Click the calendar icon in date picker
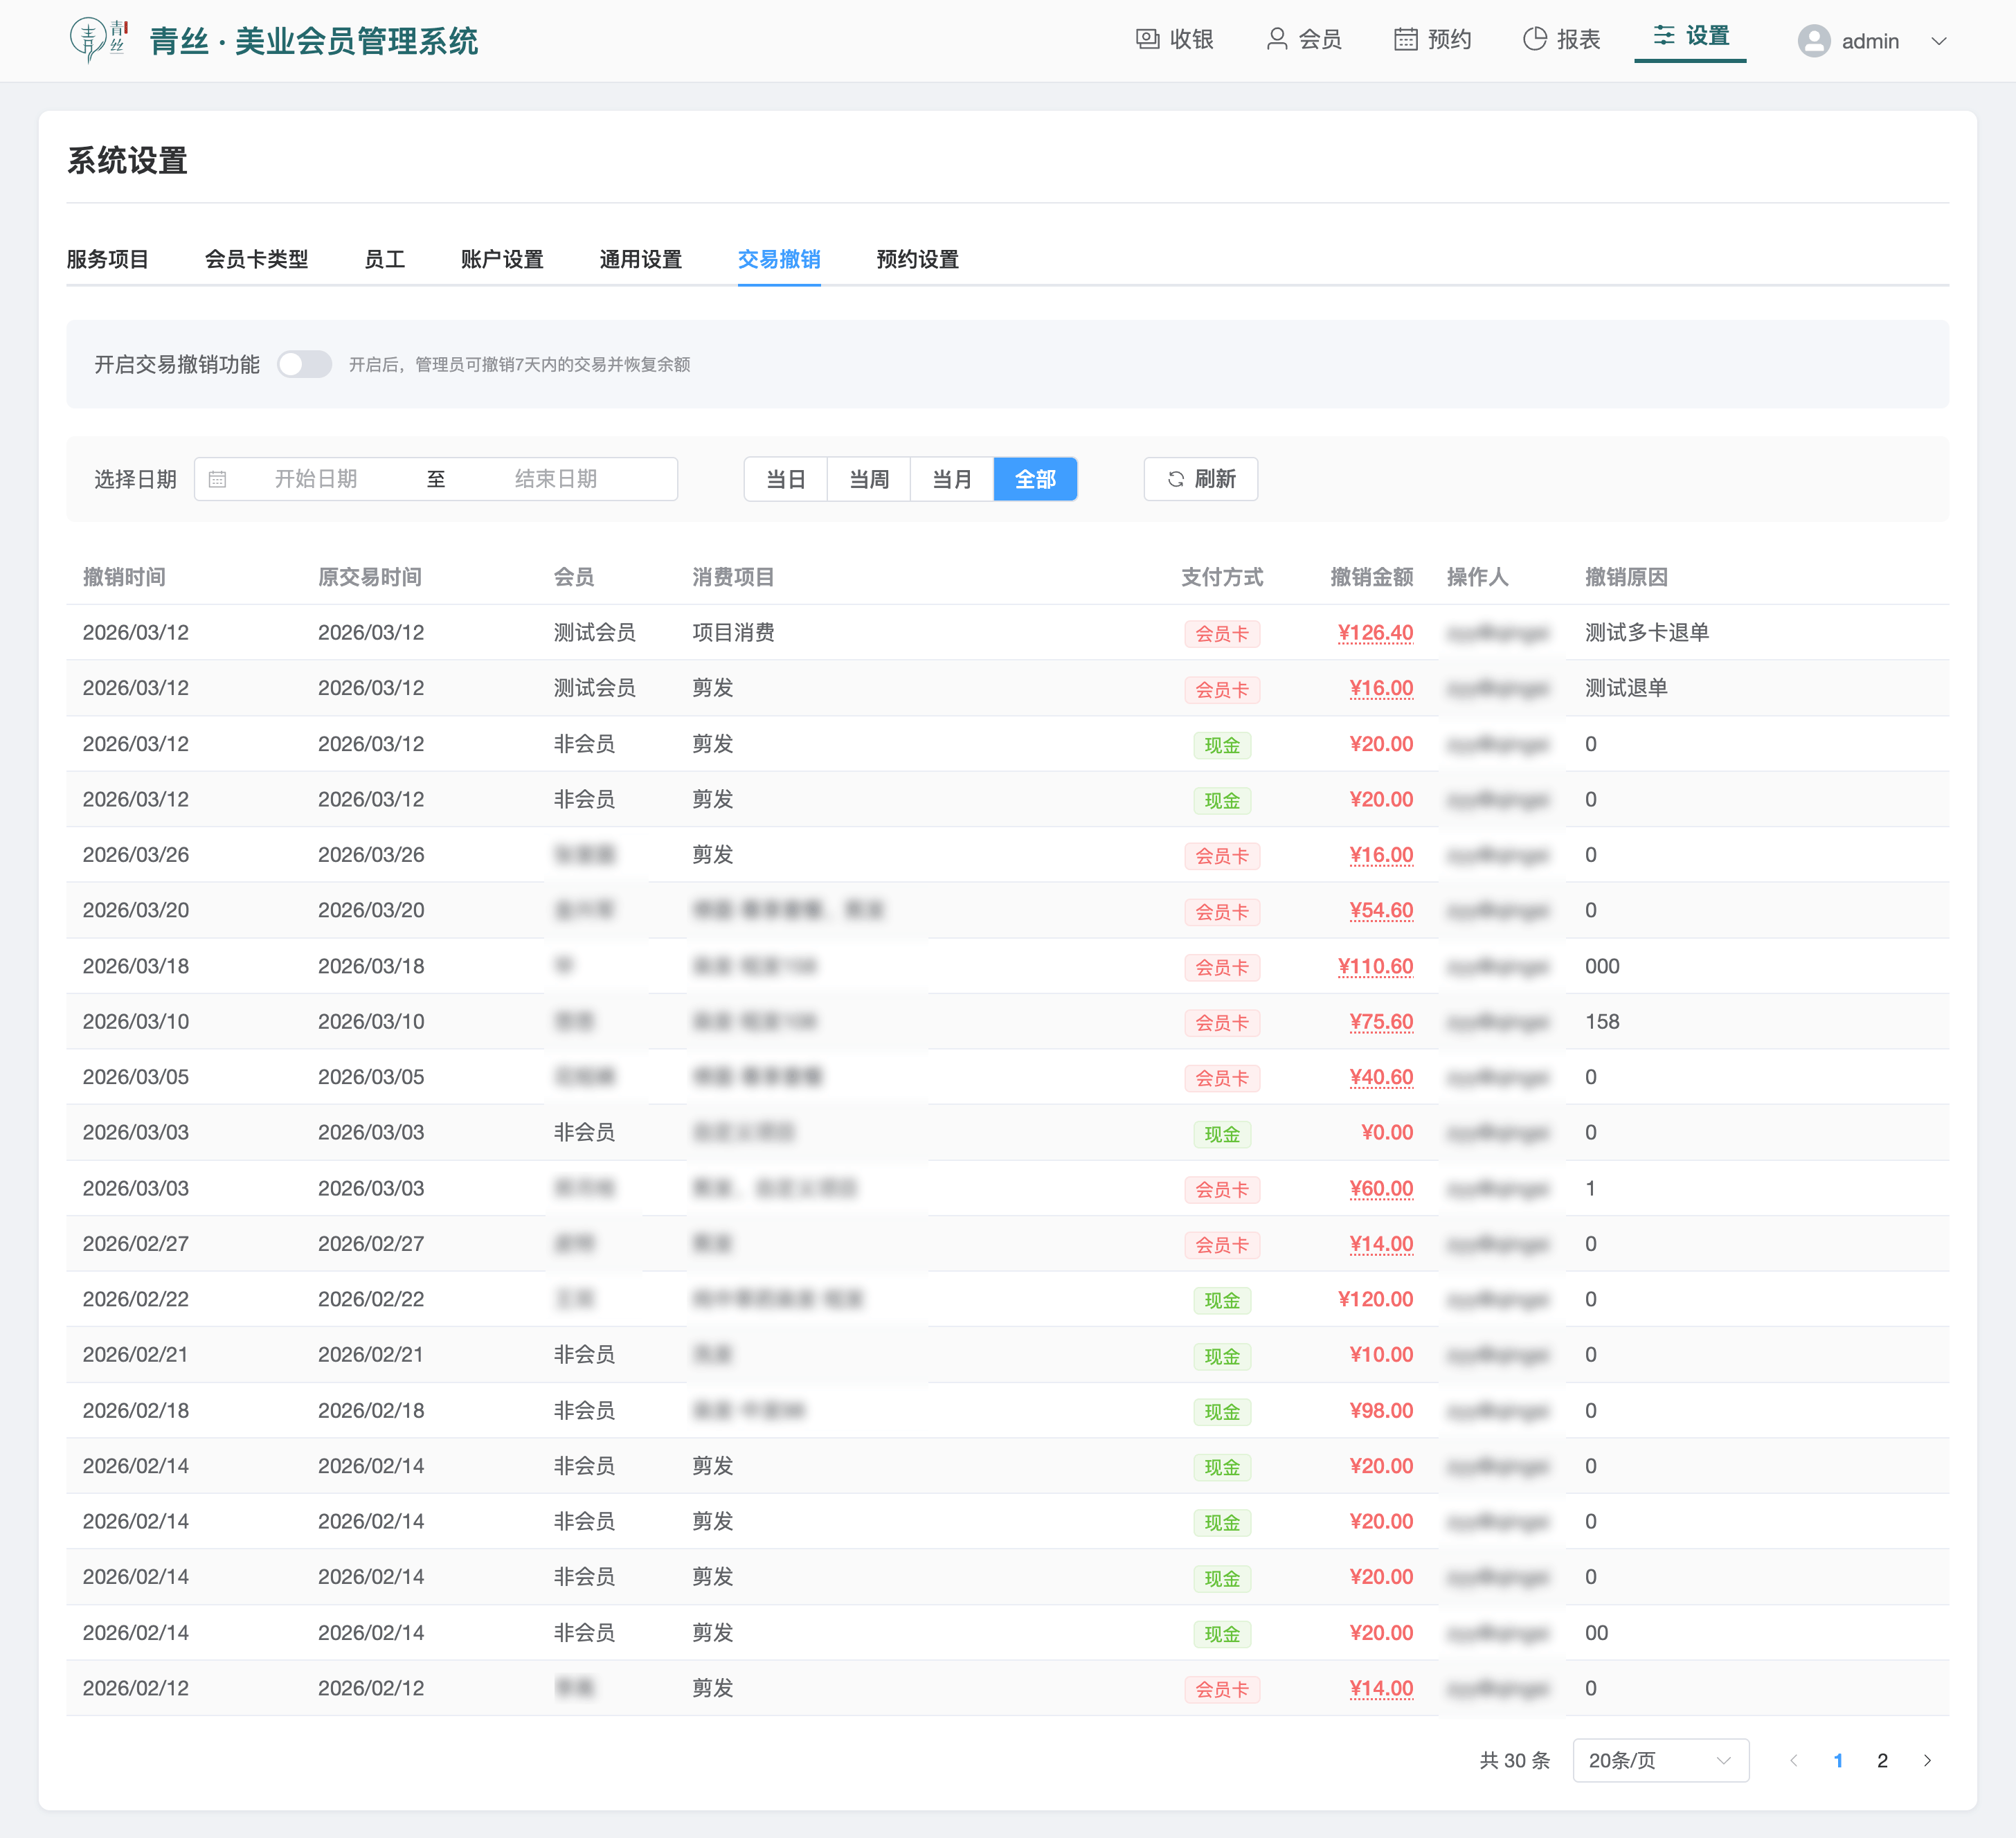 [x=217, y=479]
